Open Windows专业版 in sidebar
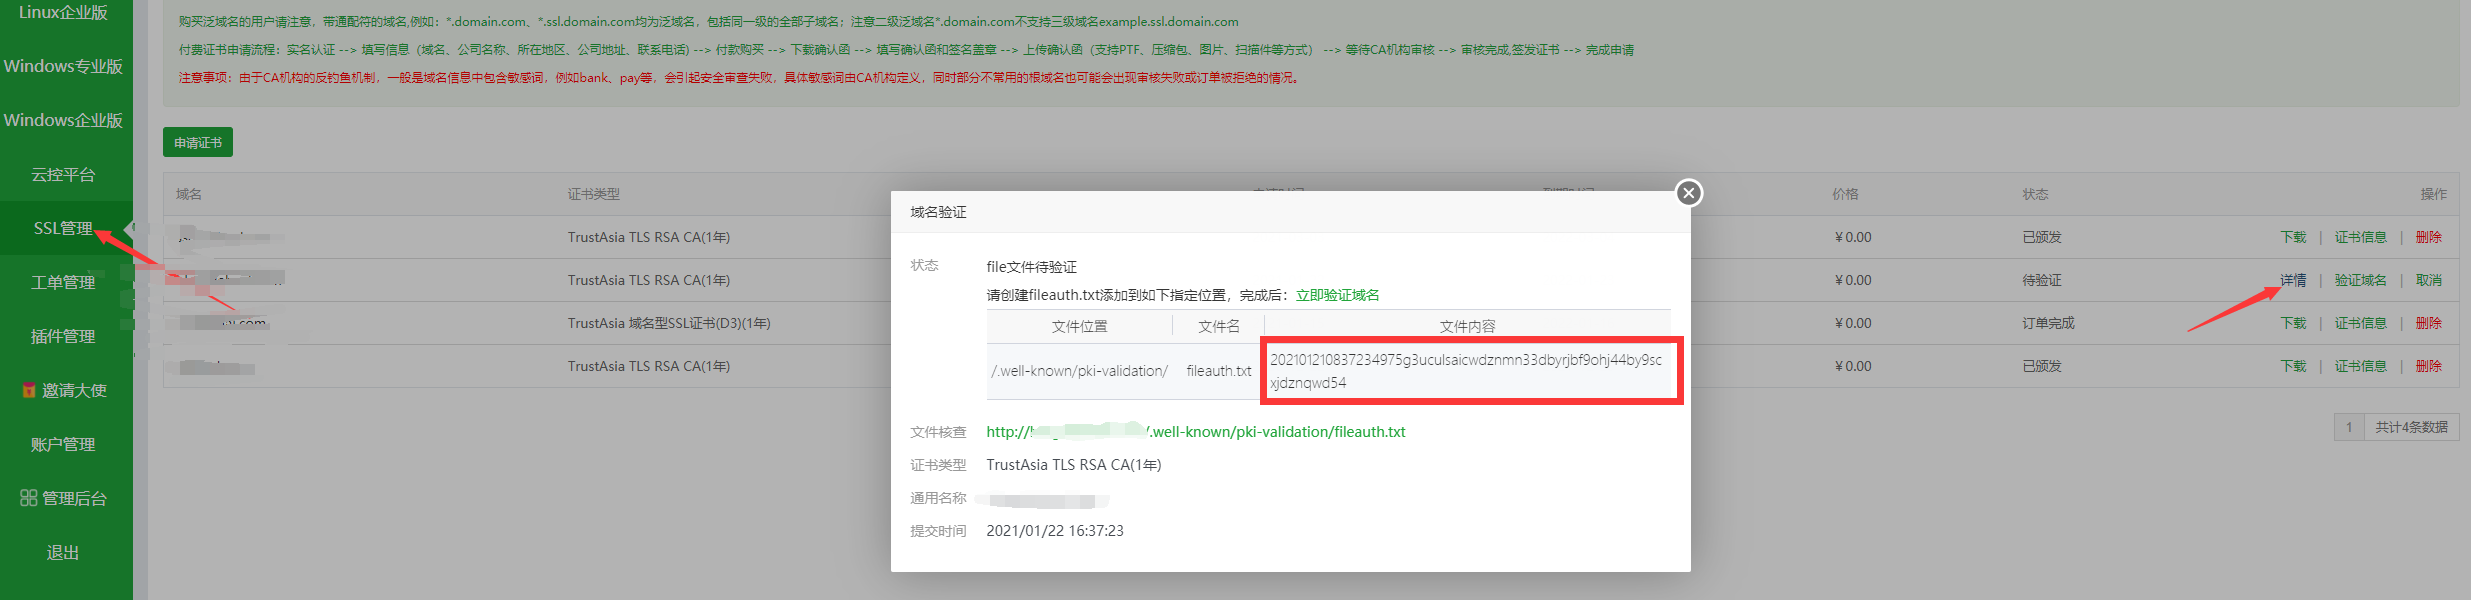The image size is (2471, 600). click(63, 66)
